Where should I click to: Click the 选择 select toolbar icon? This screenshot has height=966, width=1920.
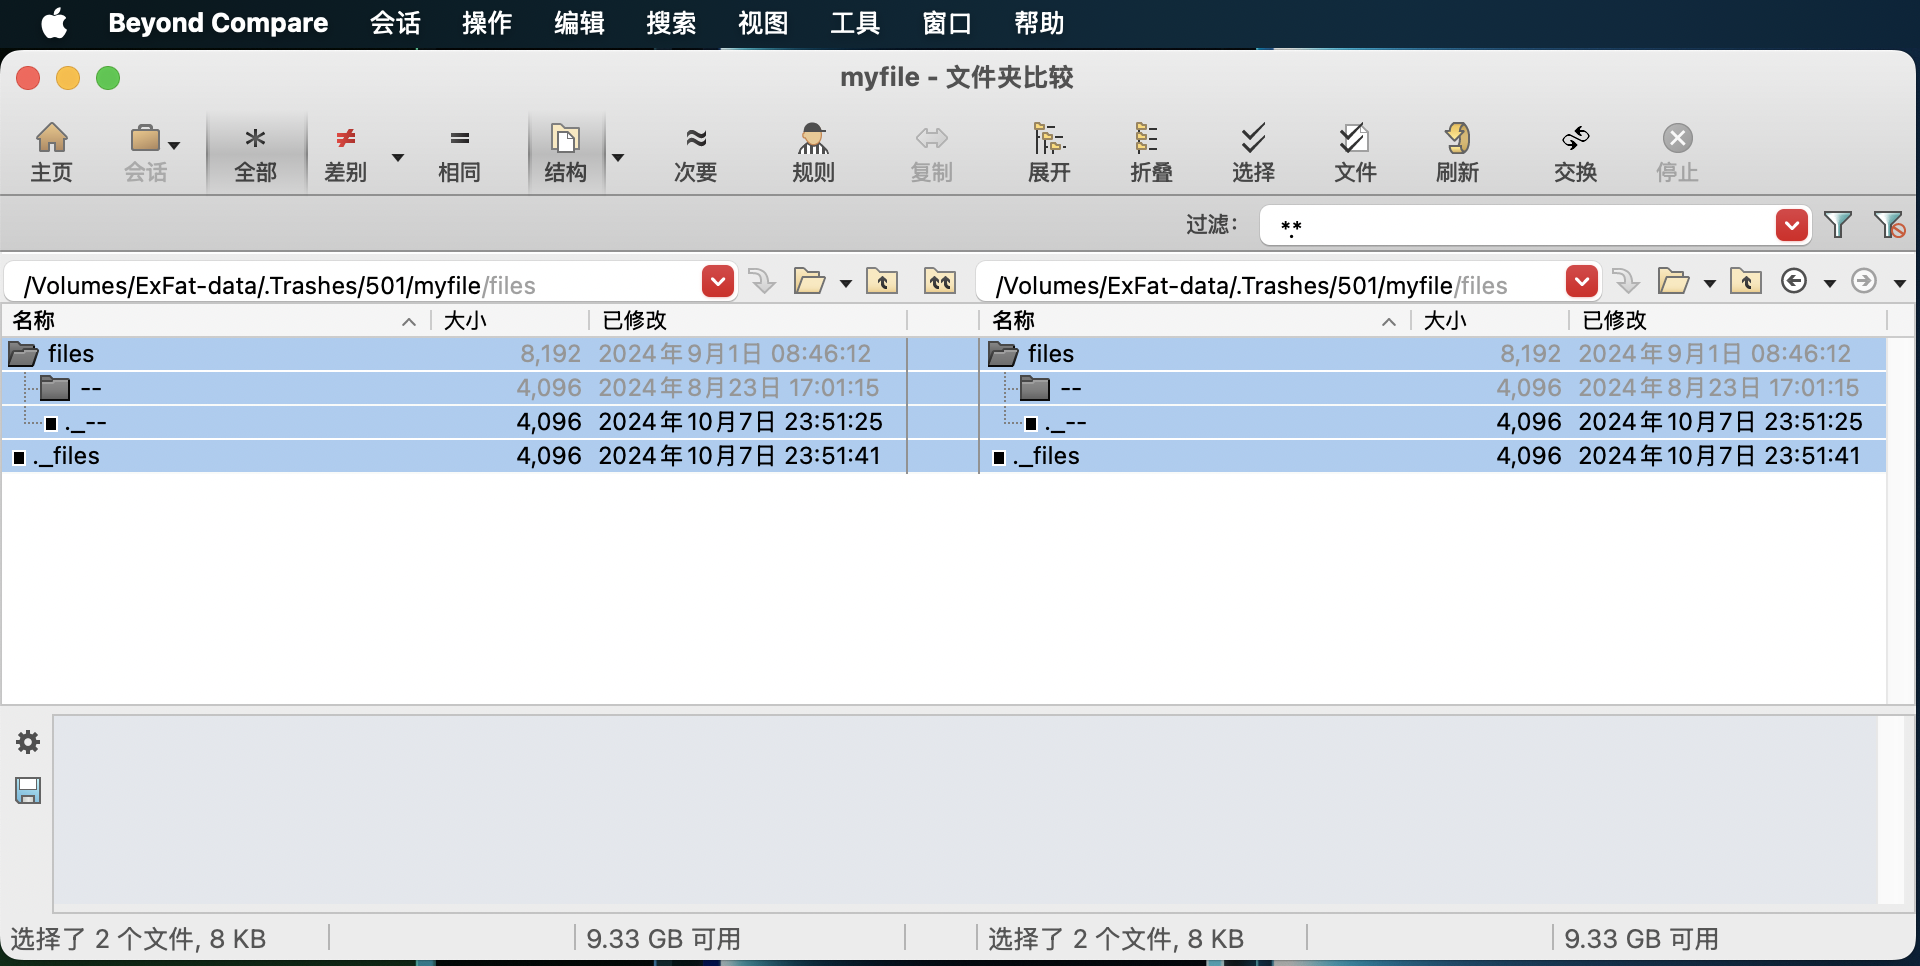tap(1253, 152)
